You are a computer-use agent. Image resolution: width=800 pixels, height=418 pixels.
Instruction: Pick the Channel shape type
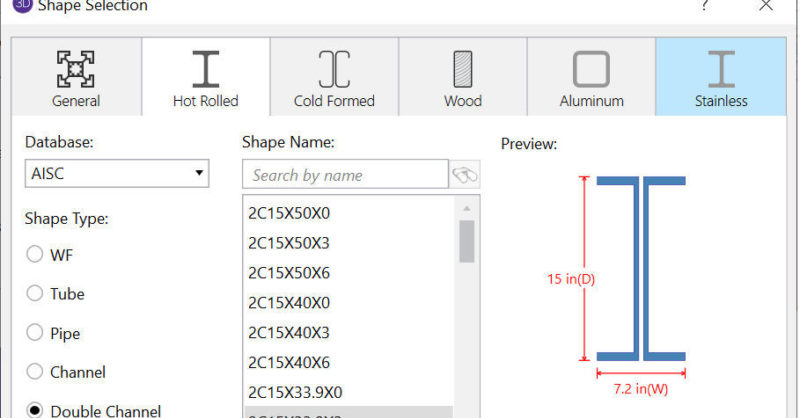click(x=35, y=372)
